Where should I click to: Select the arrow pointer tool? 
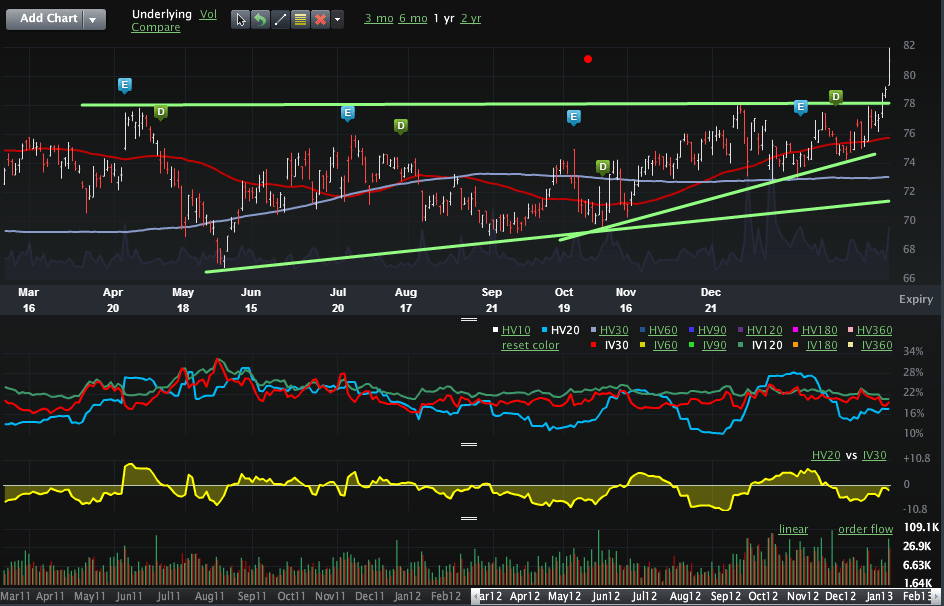click(x=241, y=20)
